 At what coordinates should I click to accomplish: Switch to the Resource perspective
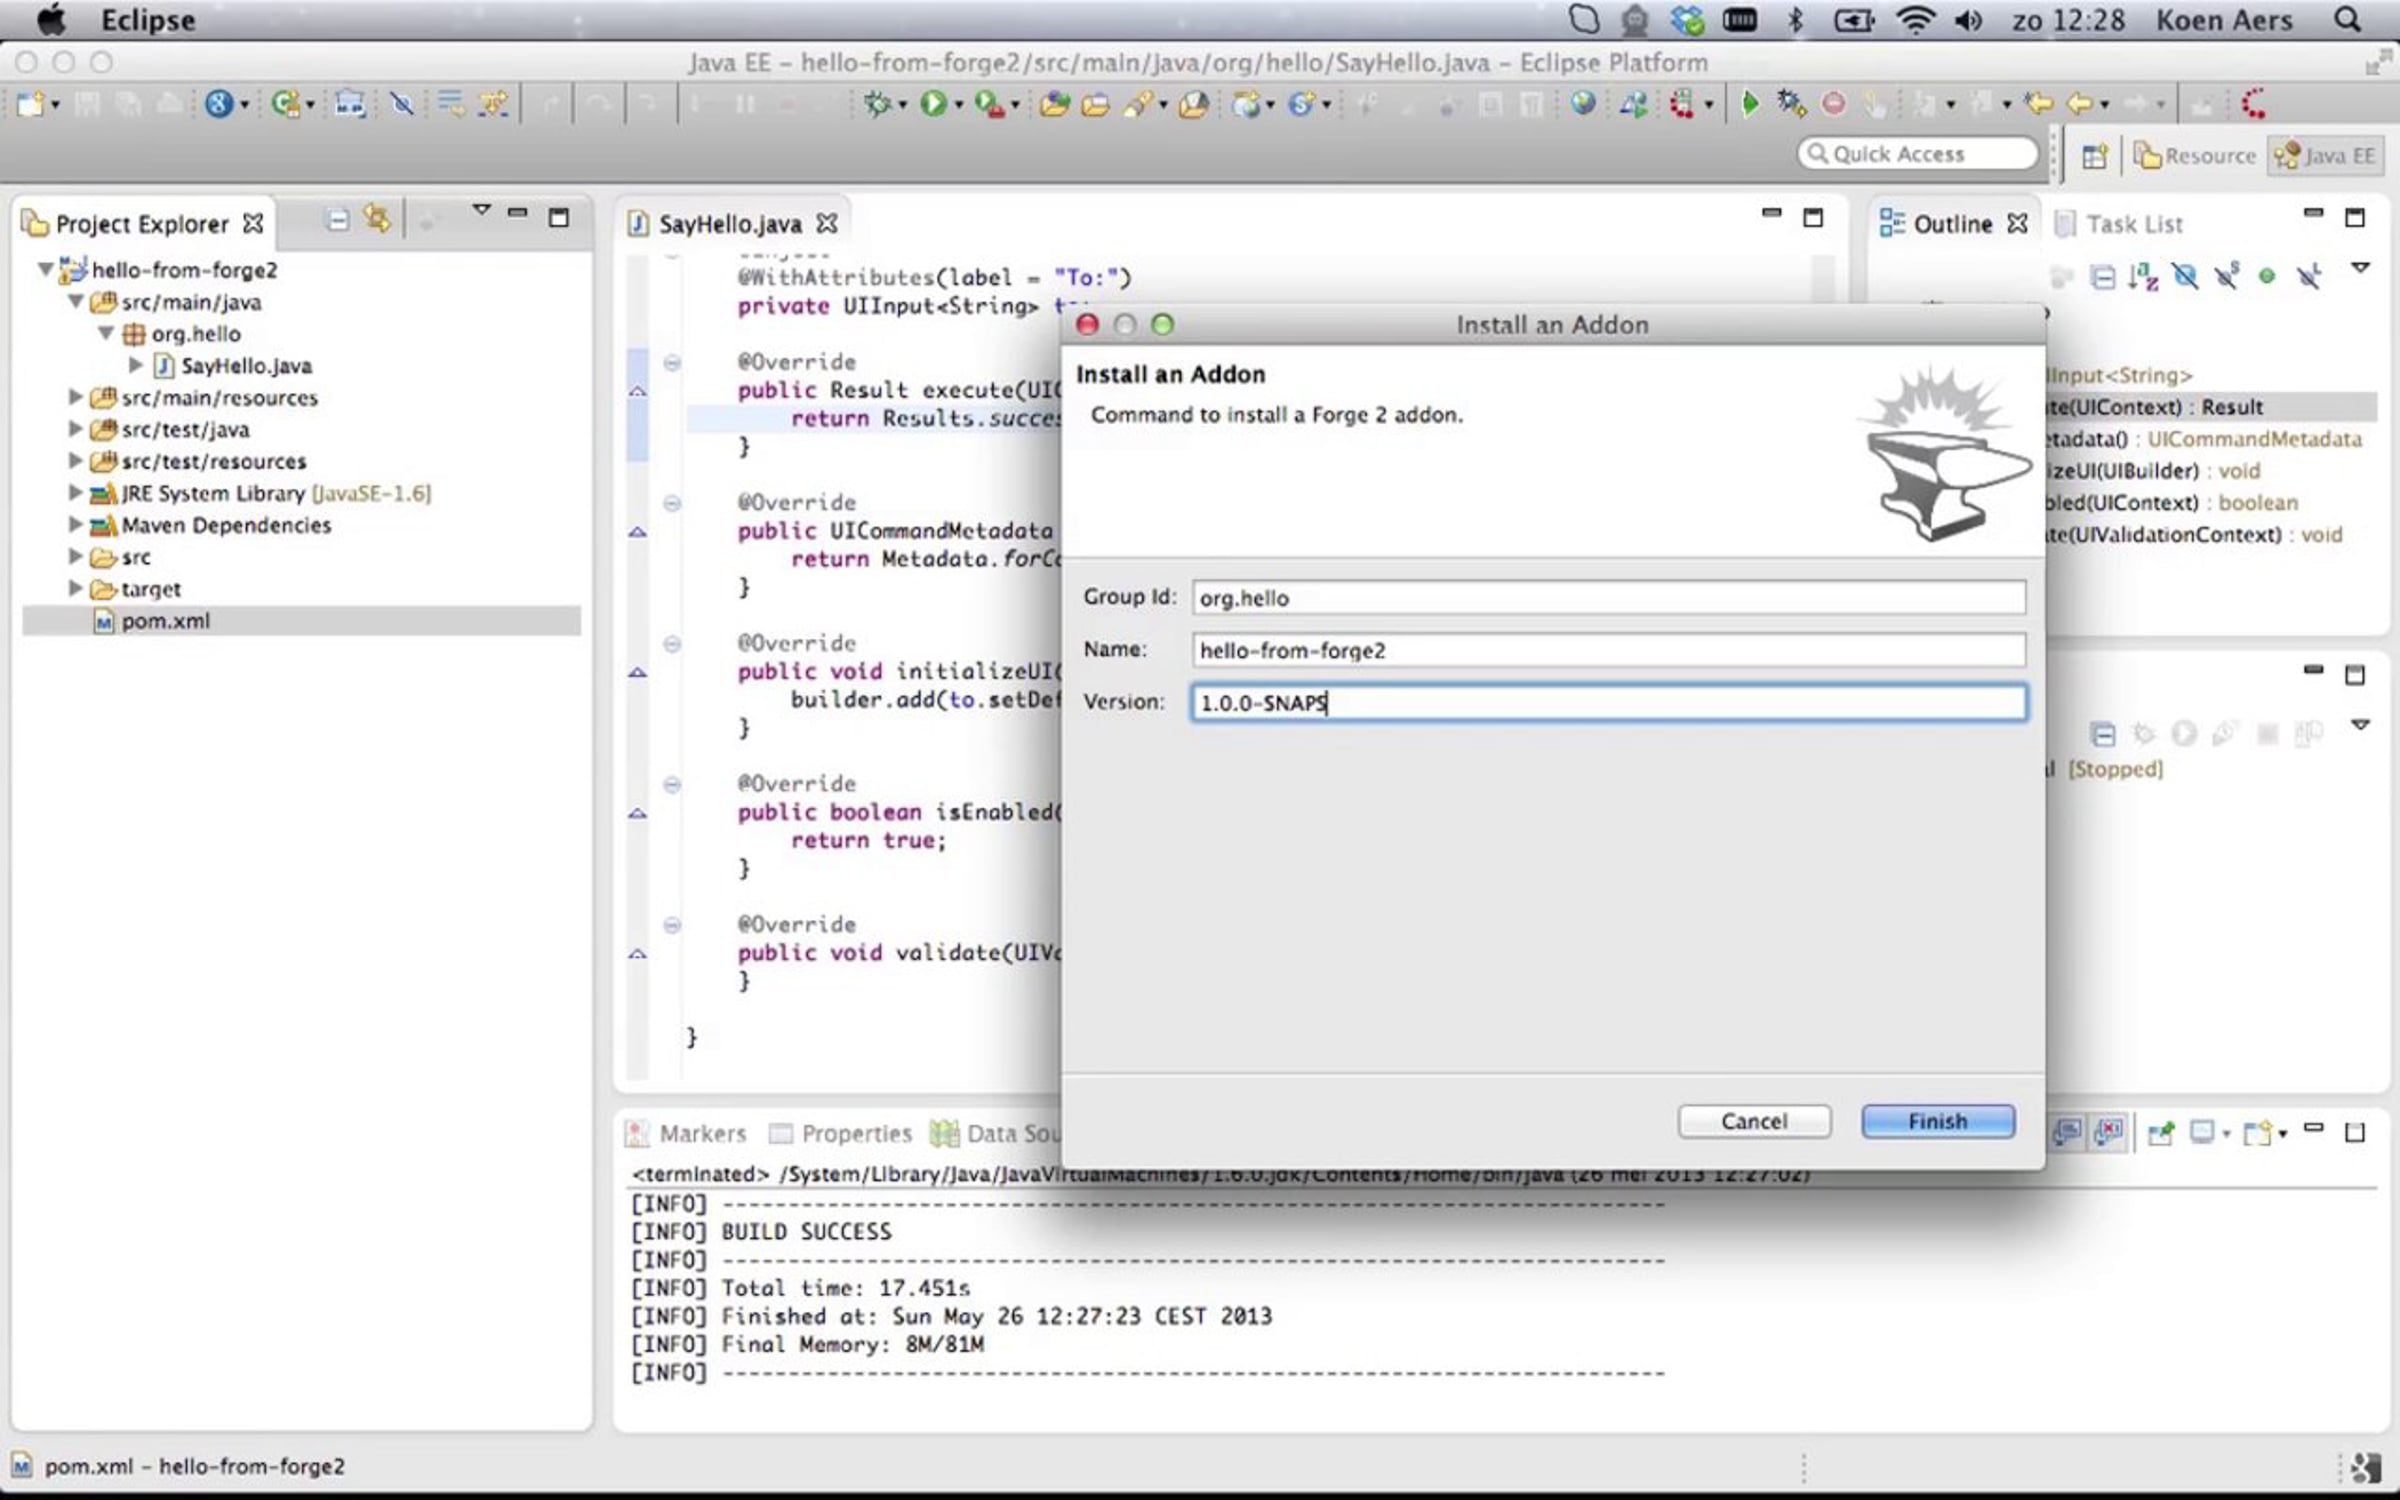coord(2195,156)
